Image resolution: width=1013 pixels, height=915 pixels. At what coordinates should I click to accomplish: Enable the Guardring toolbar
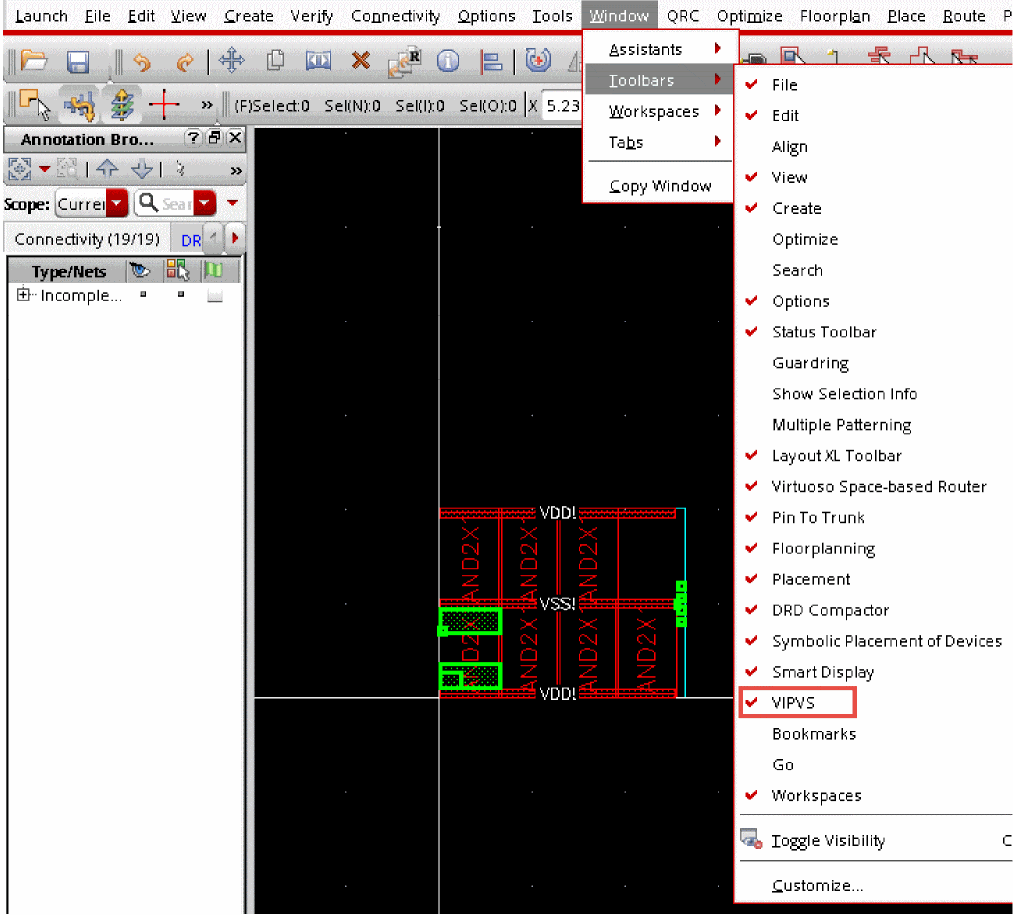pos(810,363)
